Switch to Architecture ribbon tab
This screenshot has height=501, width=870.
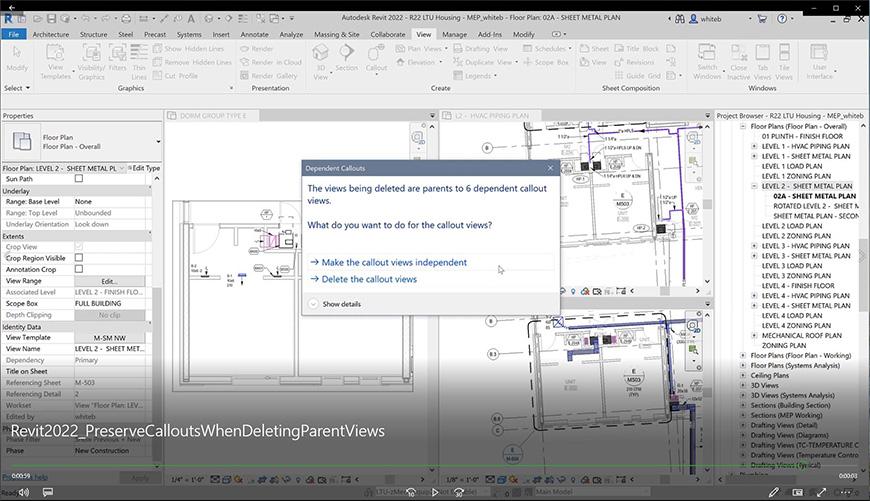click(x=50, y=34)
